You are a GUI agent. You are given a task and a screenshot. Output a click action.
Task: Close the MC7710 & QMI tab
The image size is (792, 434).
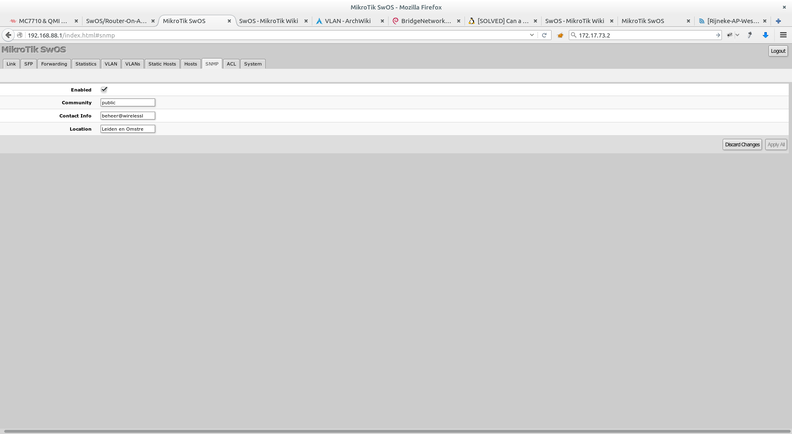pyautogui.click(x=76, y=21)
